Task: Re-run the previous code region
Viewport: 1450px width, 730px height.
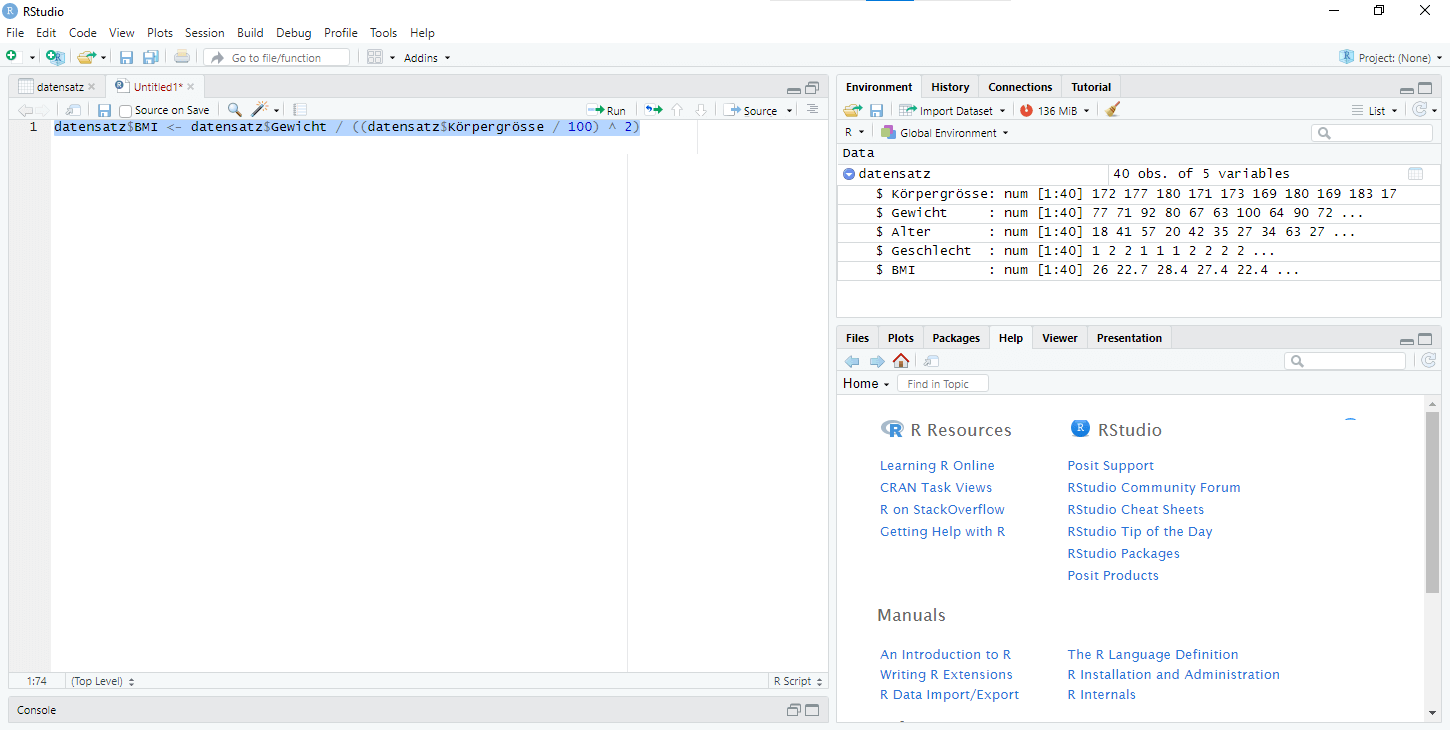Action: (653, 110)
